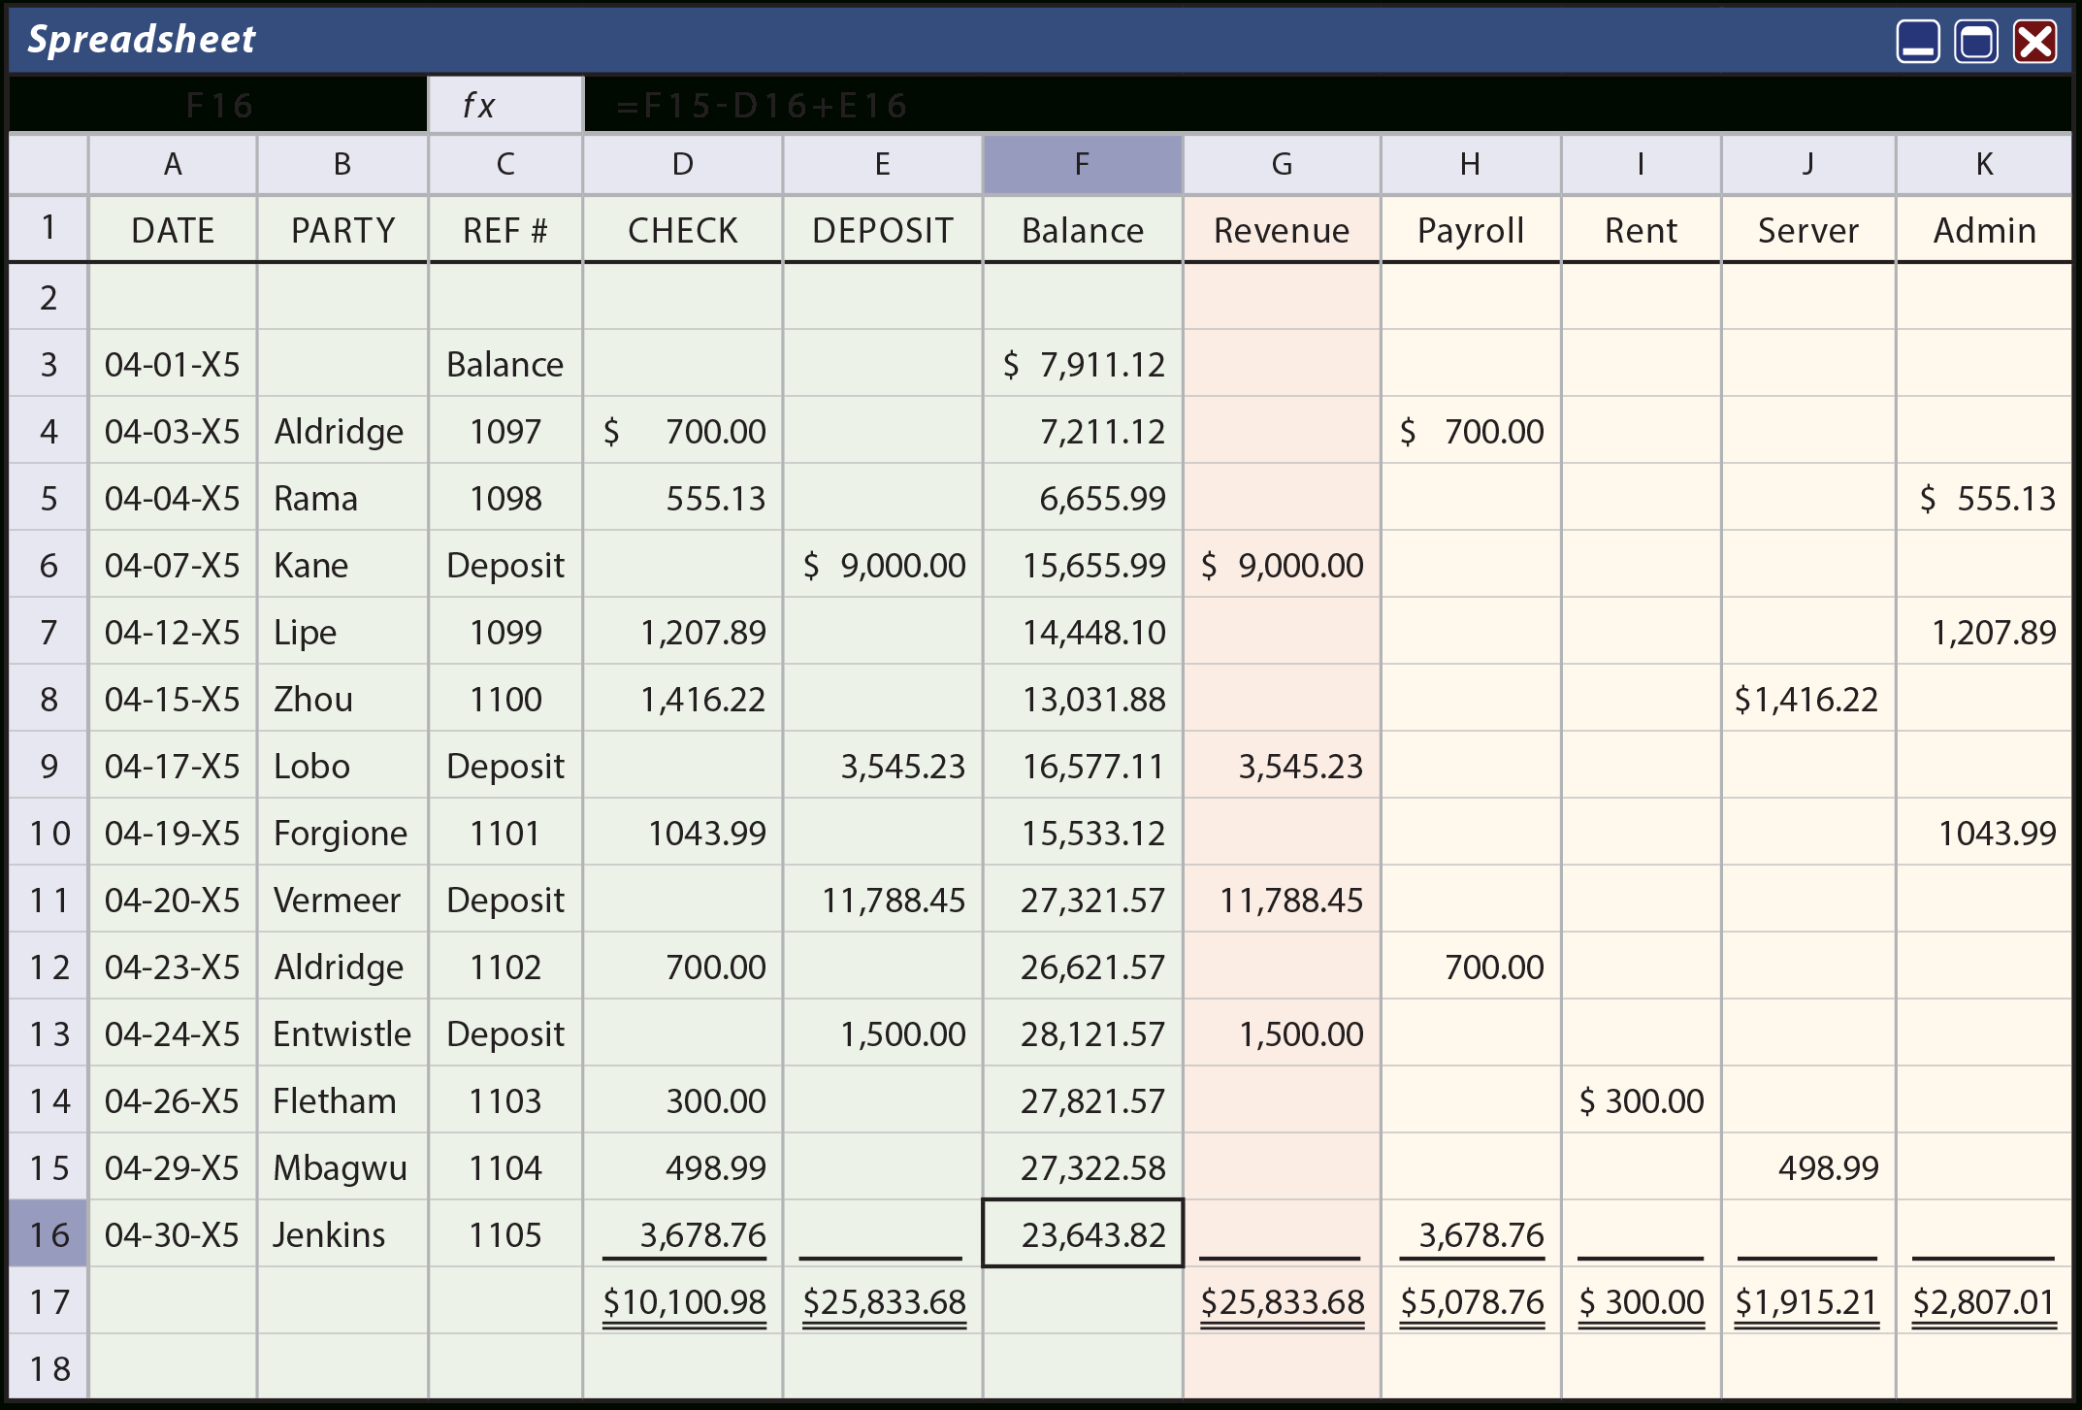Click the Server $1,416.22 cell
Image resolution: width=2082 pixels, height=1410 pixels.
(x=1807, y=699)
